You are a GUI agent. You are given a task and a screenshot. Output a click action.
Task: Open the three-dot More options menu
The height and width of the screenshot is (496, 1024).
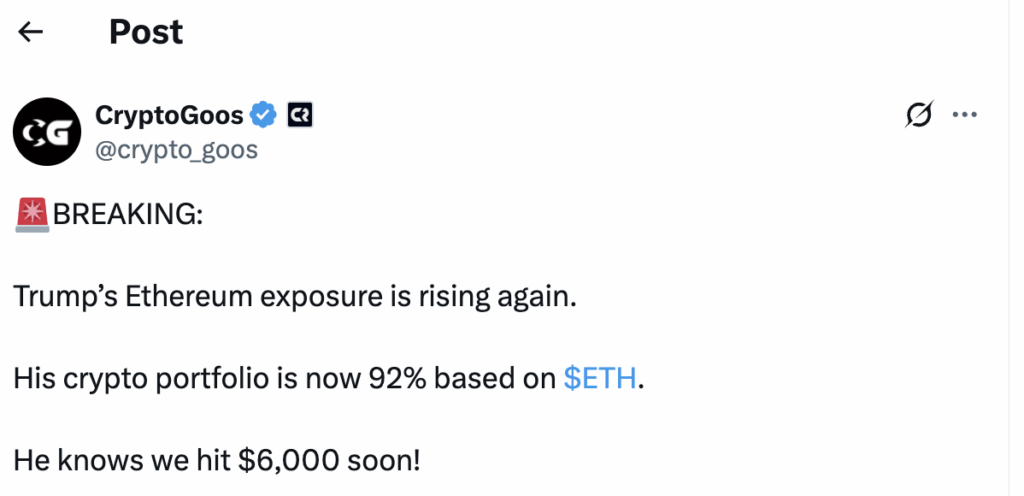(x=965, y=115)
